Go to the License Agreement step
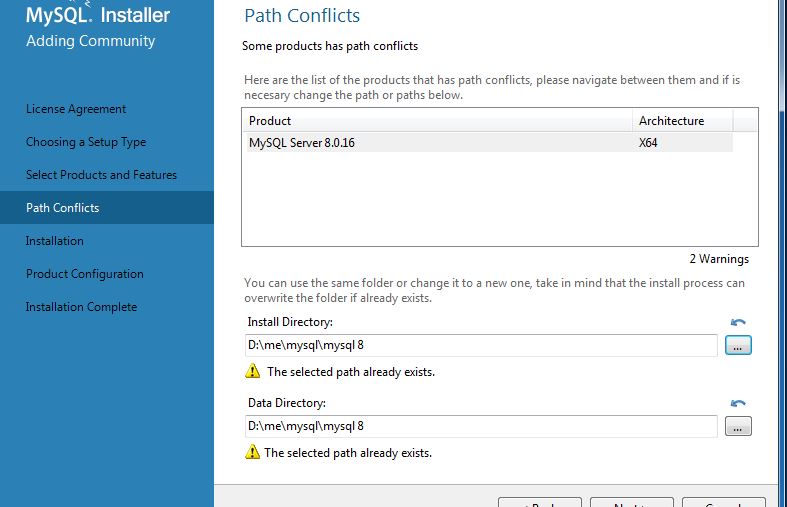The width and height of the screenshot is (787, 507). click(76, 109)
